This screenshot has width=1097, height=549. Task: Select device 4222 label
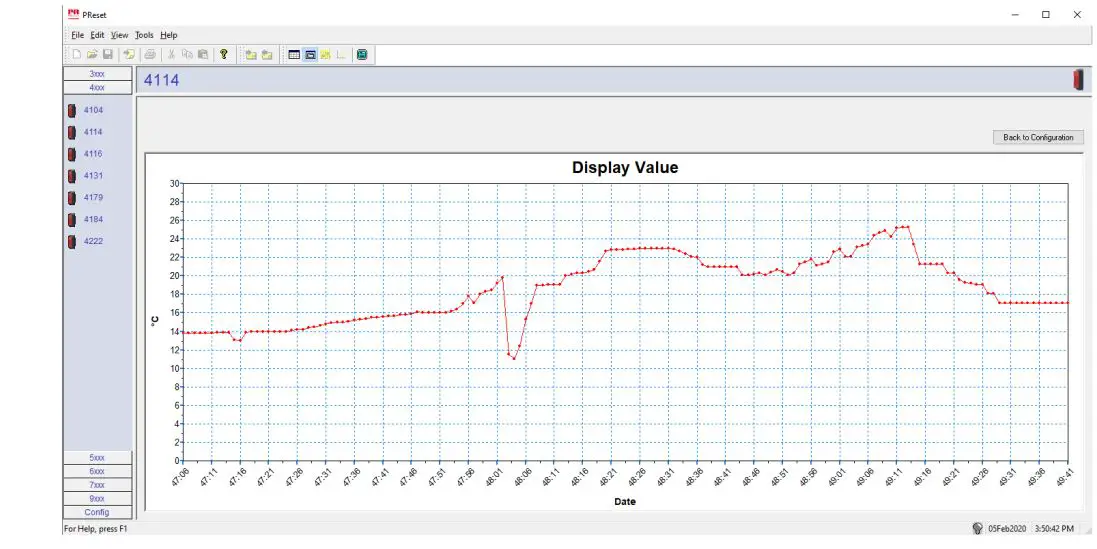pos(93,241)
